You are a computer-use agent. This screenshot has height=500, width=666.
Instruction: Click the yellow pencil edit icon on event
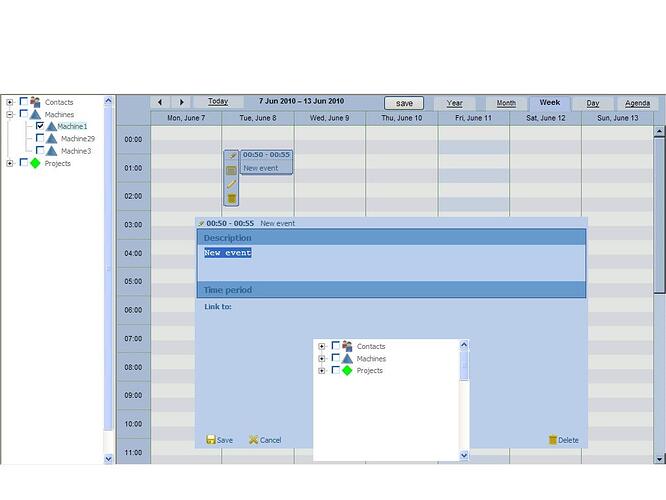(x=231, y=184)
